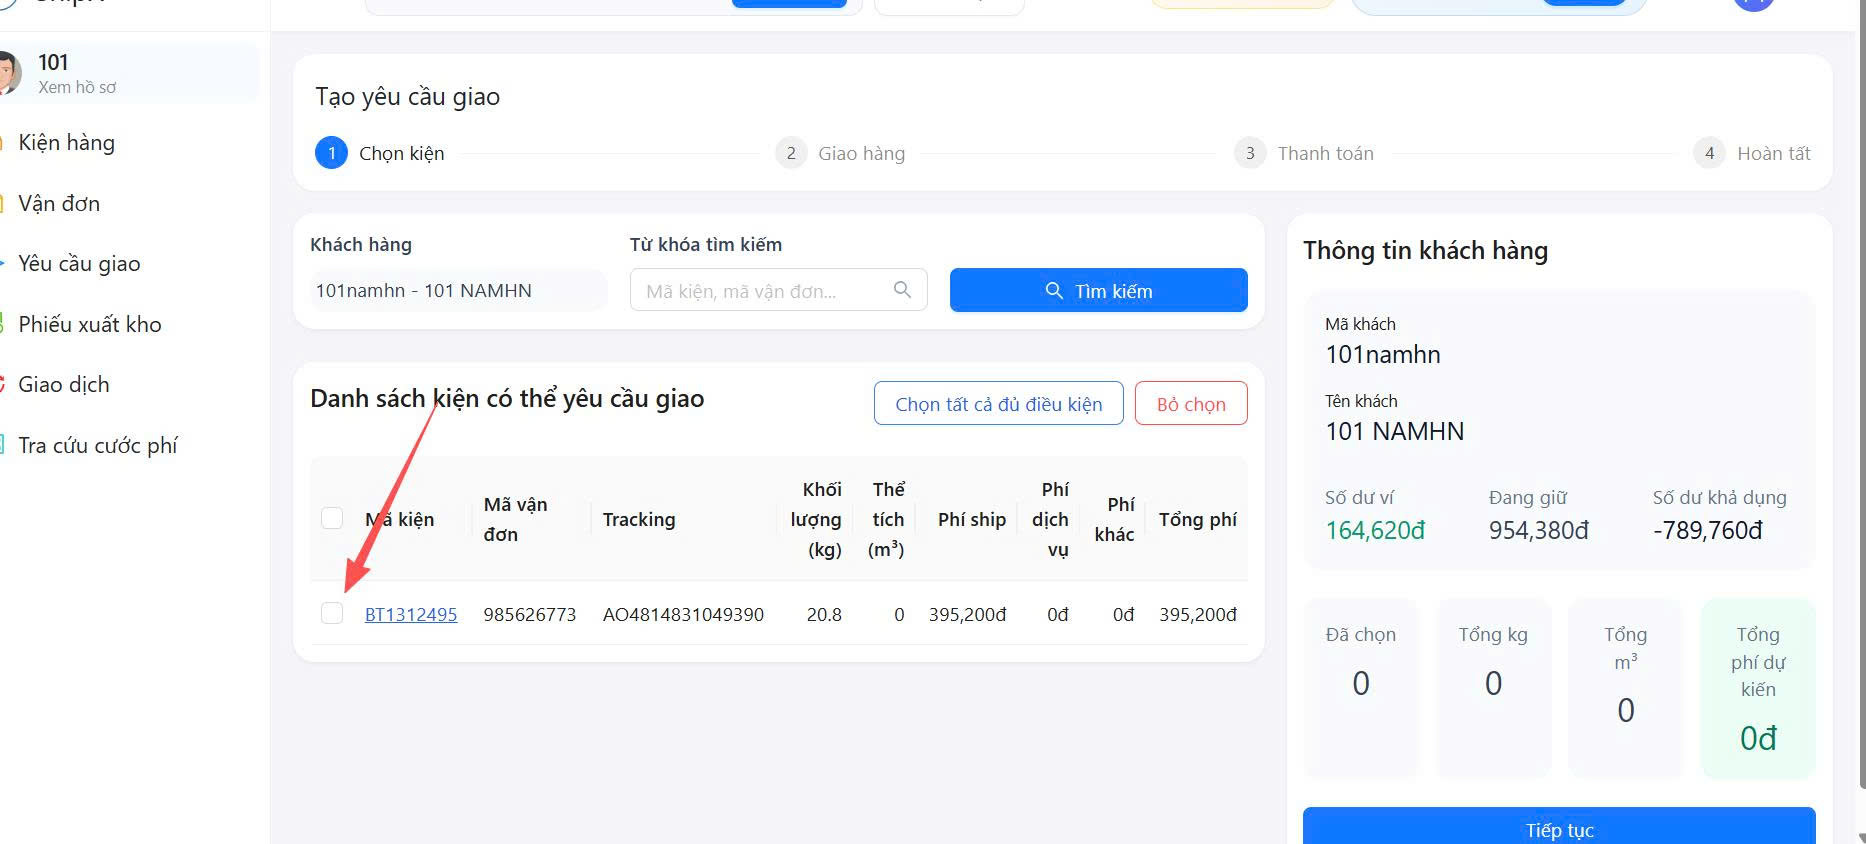
Task: Click the Tổng kg counter card
Action: point(1493,688)
